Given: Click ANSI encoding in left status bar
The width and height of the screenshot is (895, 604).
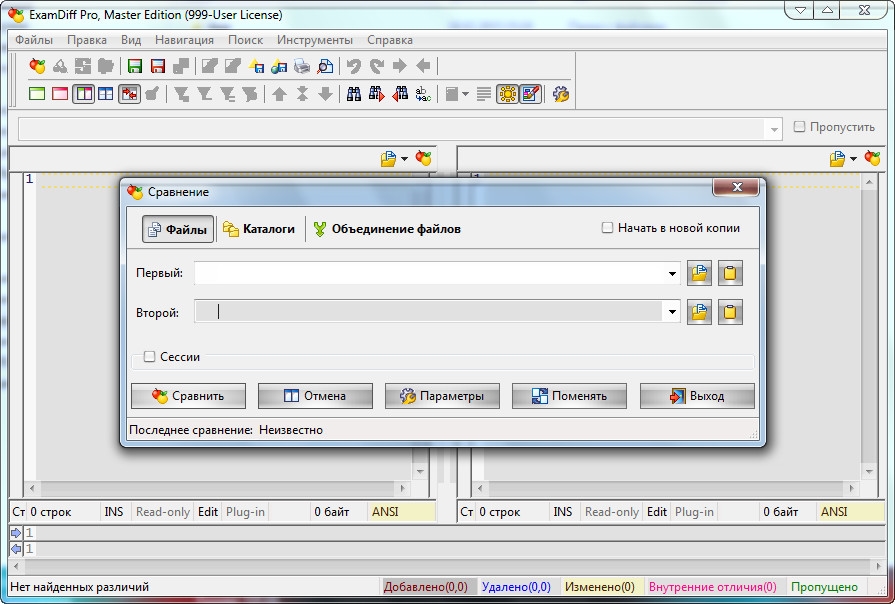Looking at the screenshot, I should 402,512.
